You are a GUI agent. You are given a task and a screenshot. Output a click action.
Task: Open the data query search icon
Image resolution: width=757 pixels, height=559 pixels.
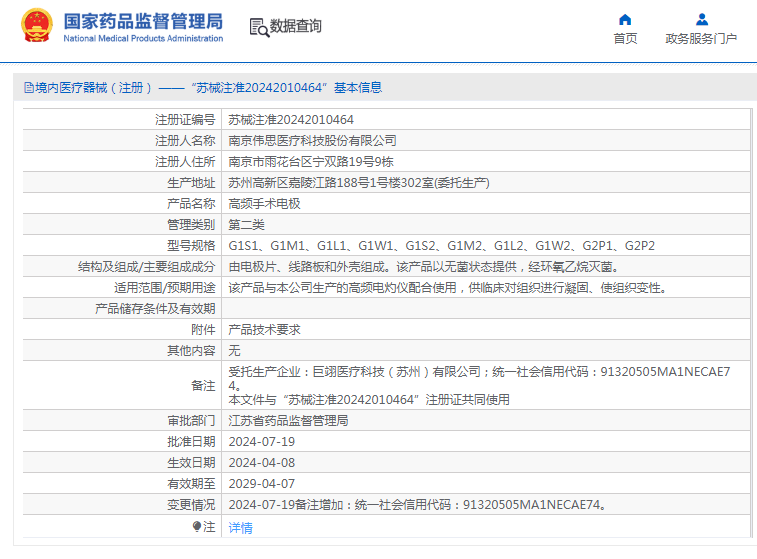pos(259,28)
